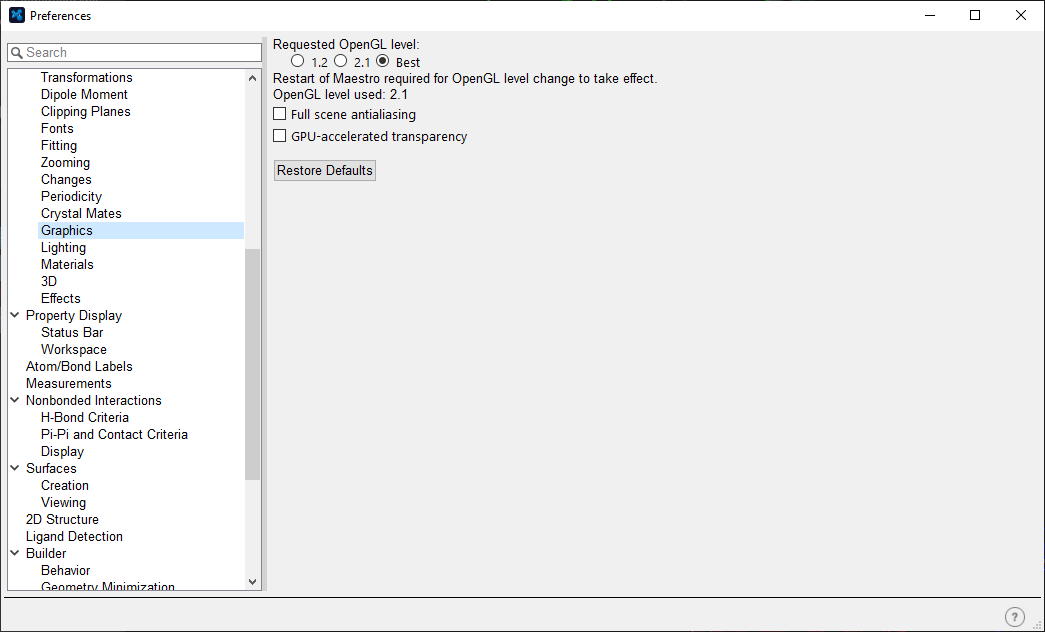Collapse the Surfaces tree node
Screen dimensions: 1045x632
(15, 469)
